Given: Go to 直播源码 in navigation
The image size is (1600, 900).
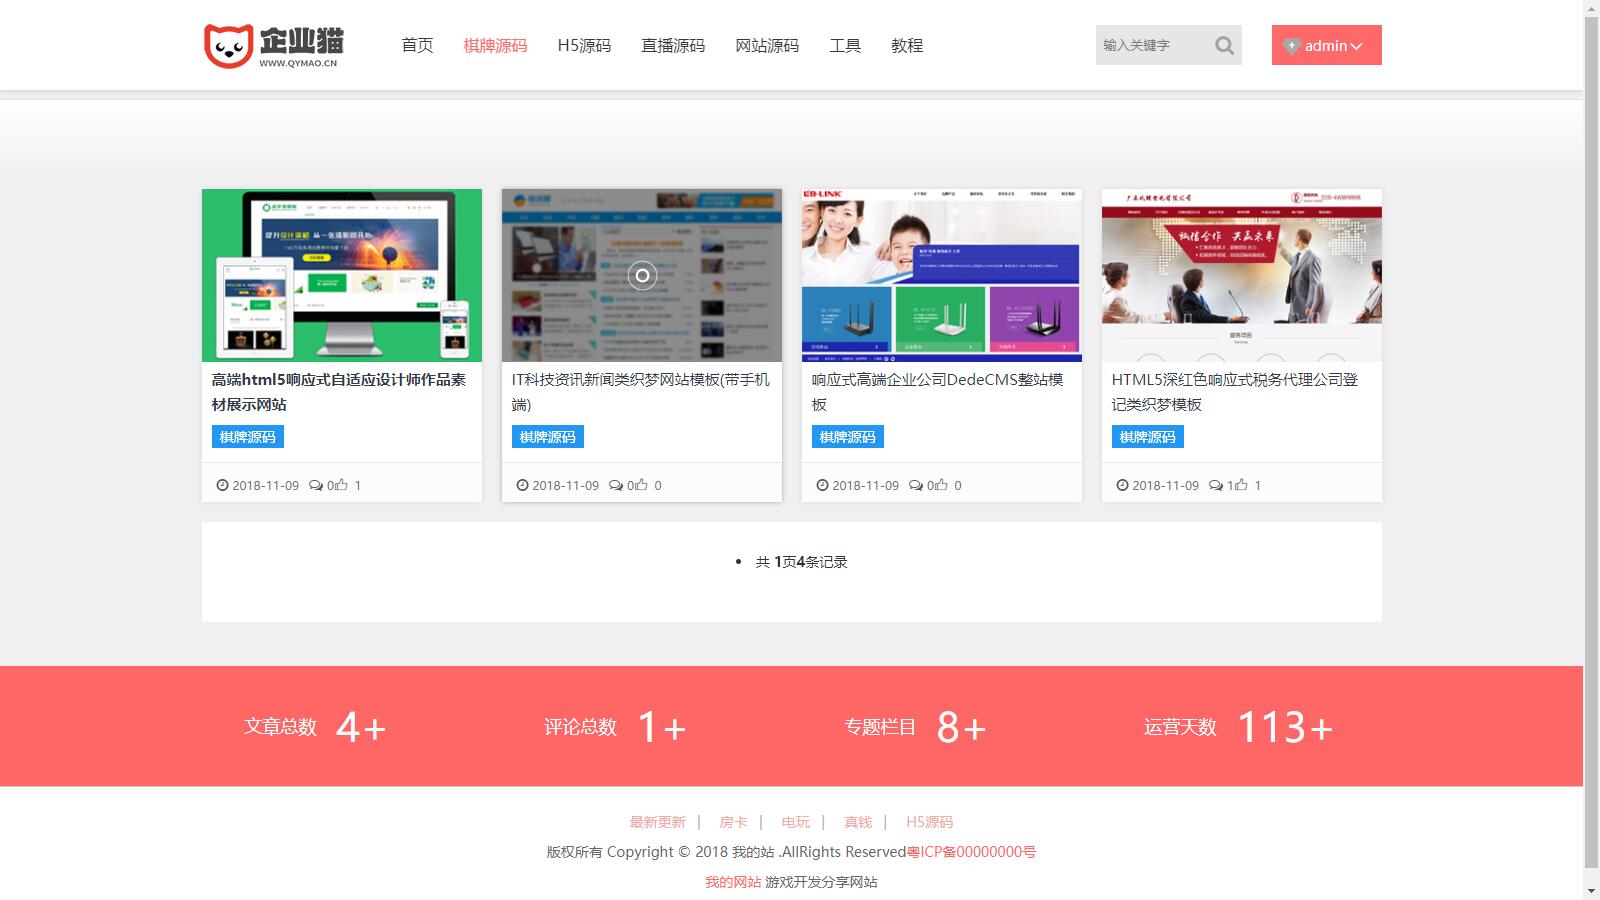Looking at the screenshot, I should click(673, 45).
